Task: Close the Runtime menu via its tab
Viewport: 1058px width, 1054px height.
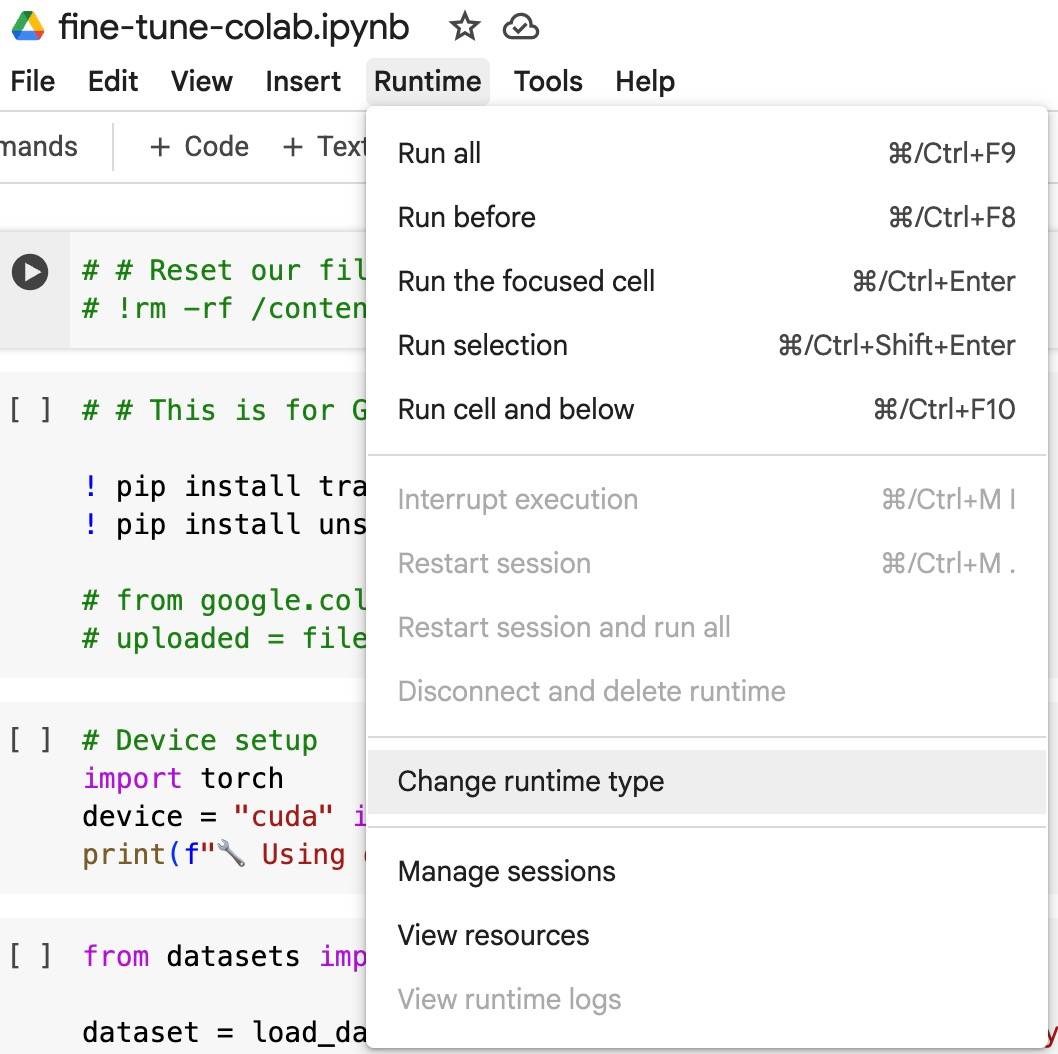Action: coord(428,81)
